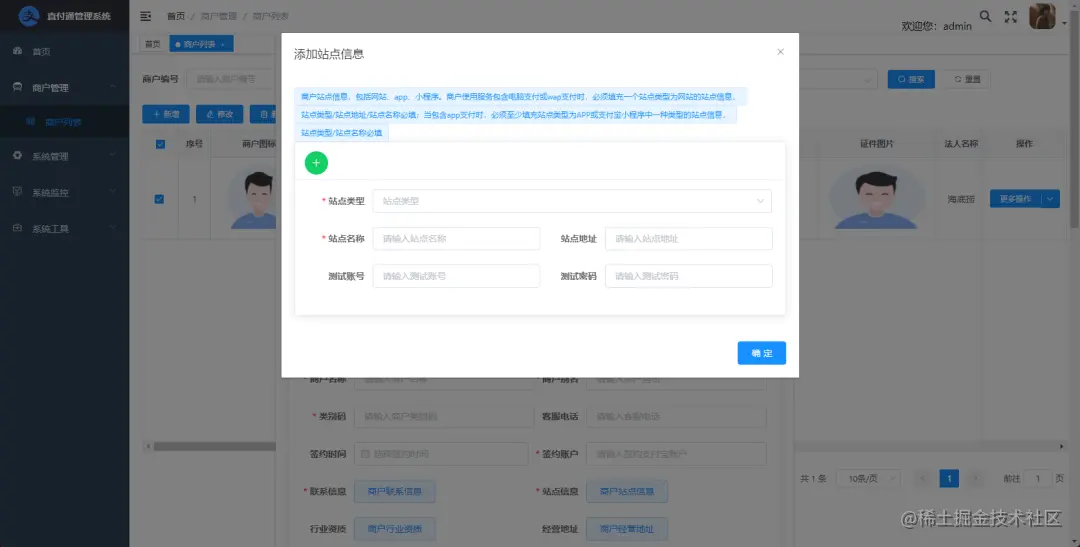Viewport: 1080px width, 547px height.
Task: Open the 站点类型 dropdown
Action: tap(572, 201)
